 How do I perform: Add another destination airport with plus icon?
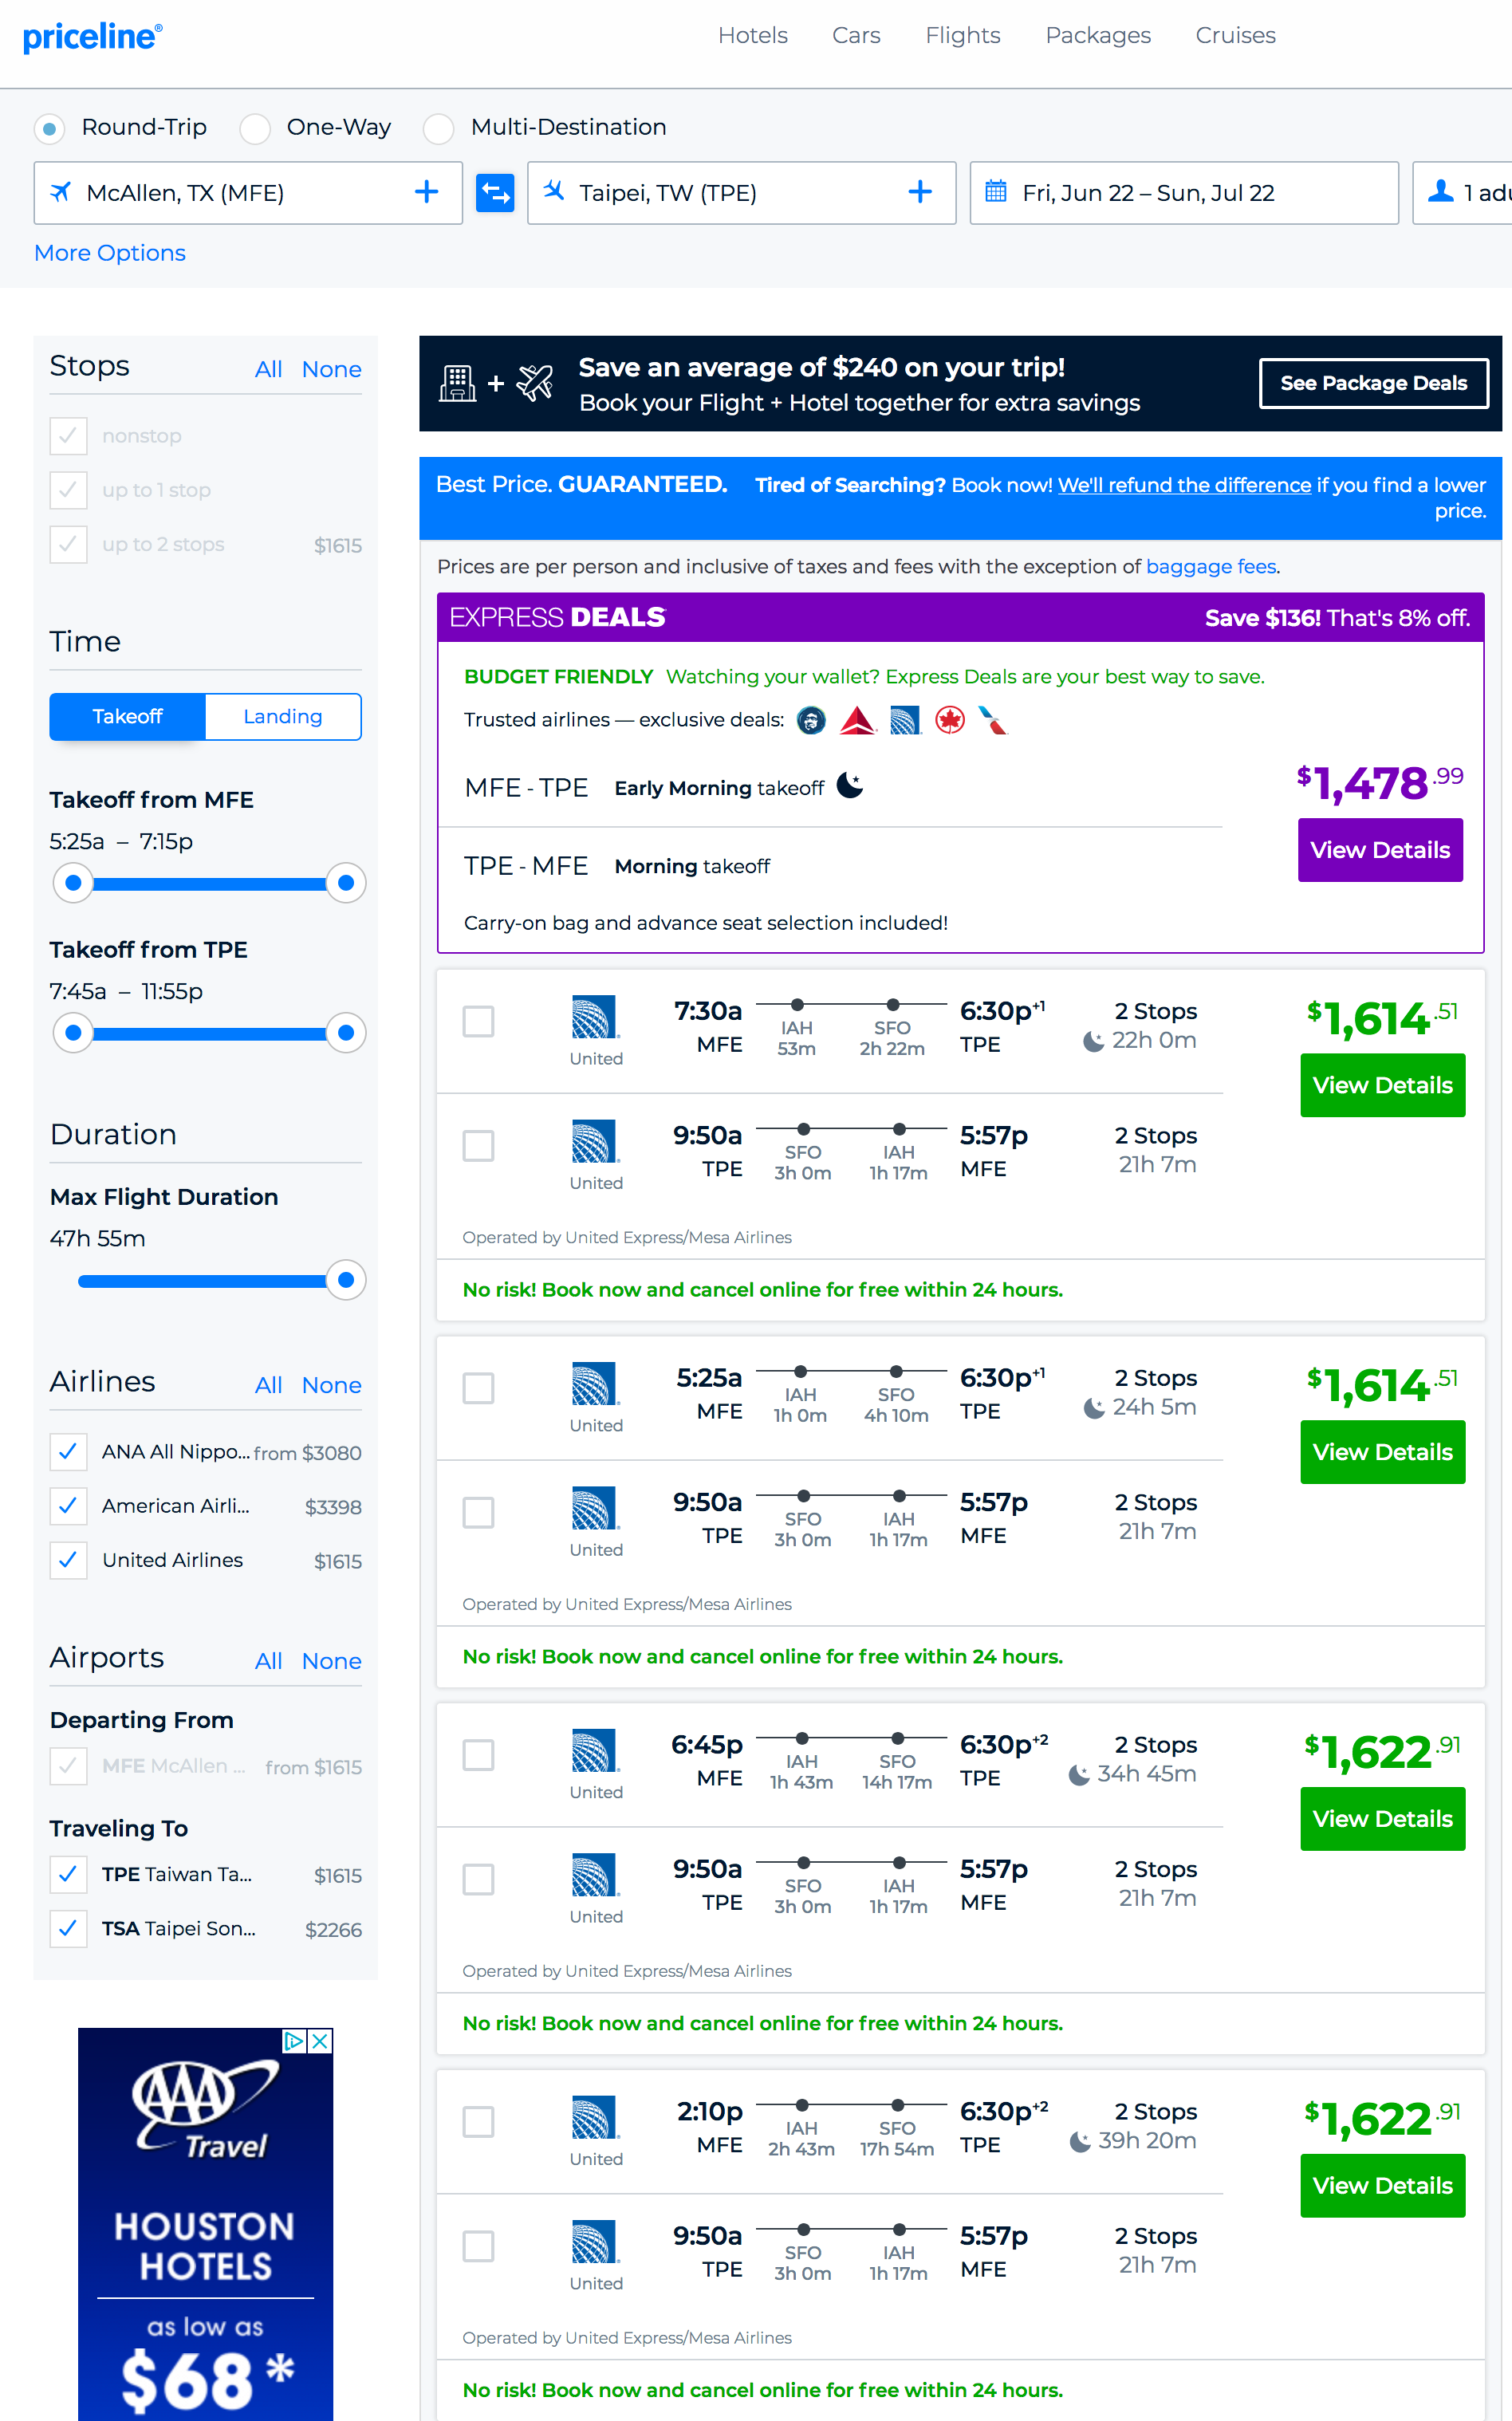920,192
